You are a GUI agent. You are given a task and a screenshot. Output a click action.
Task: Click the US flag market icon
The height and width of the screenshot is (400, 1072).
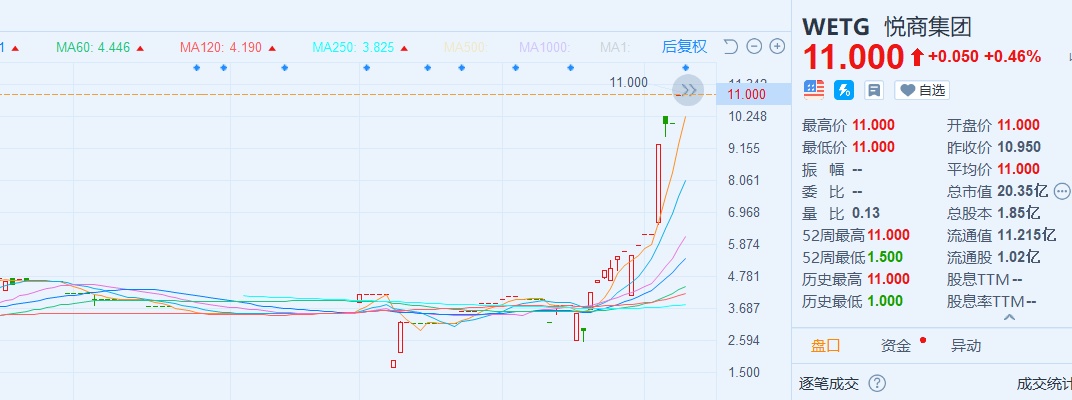click(x=814, y=90)
